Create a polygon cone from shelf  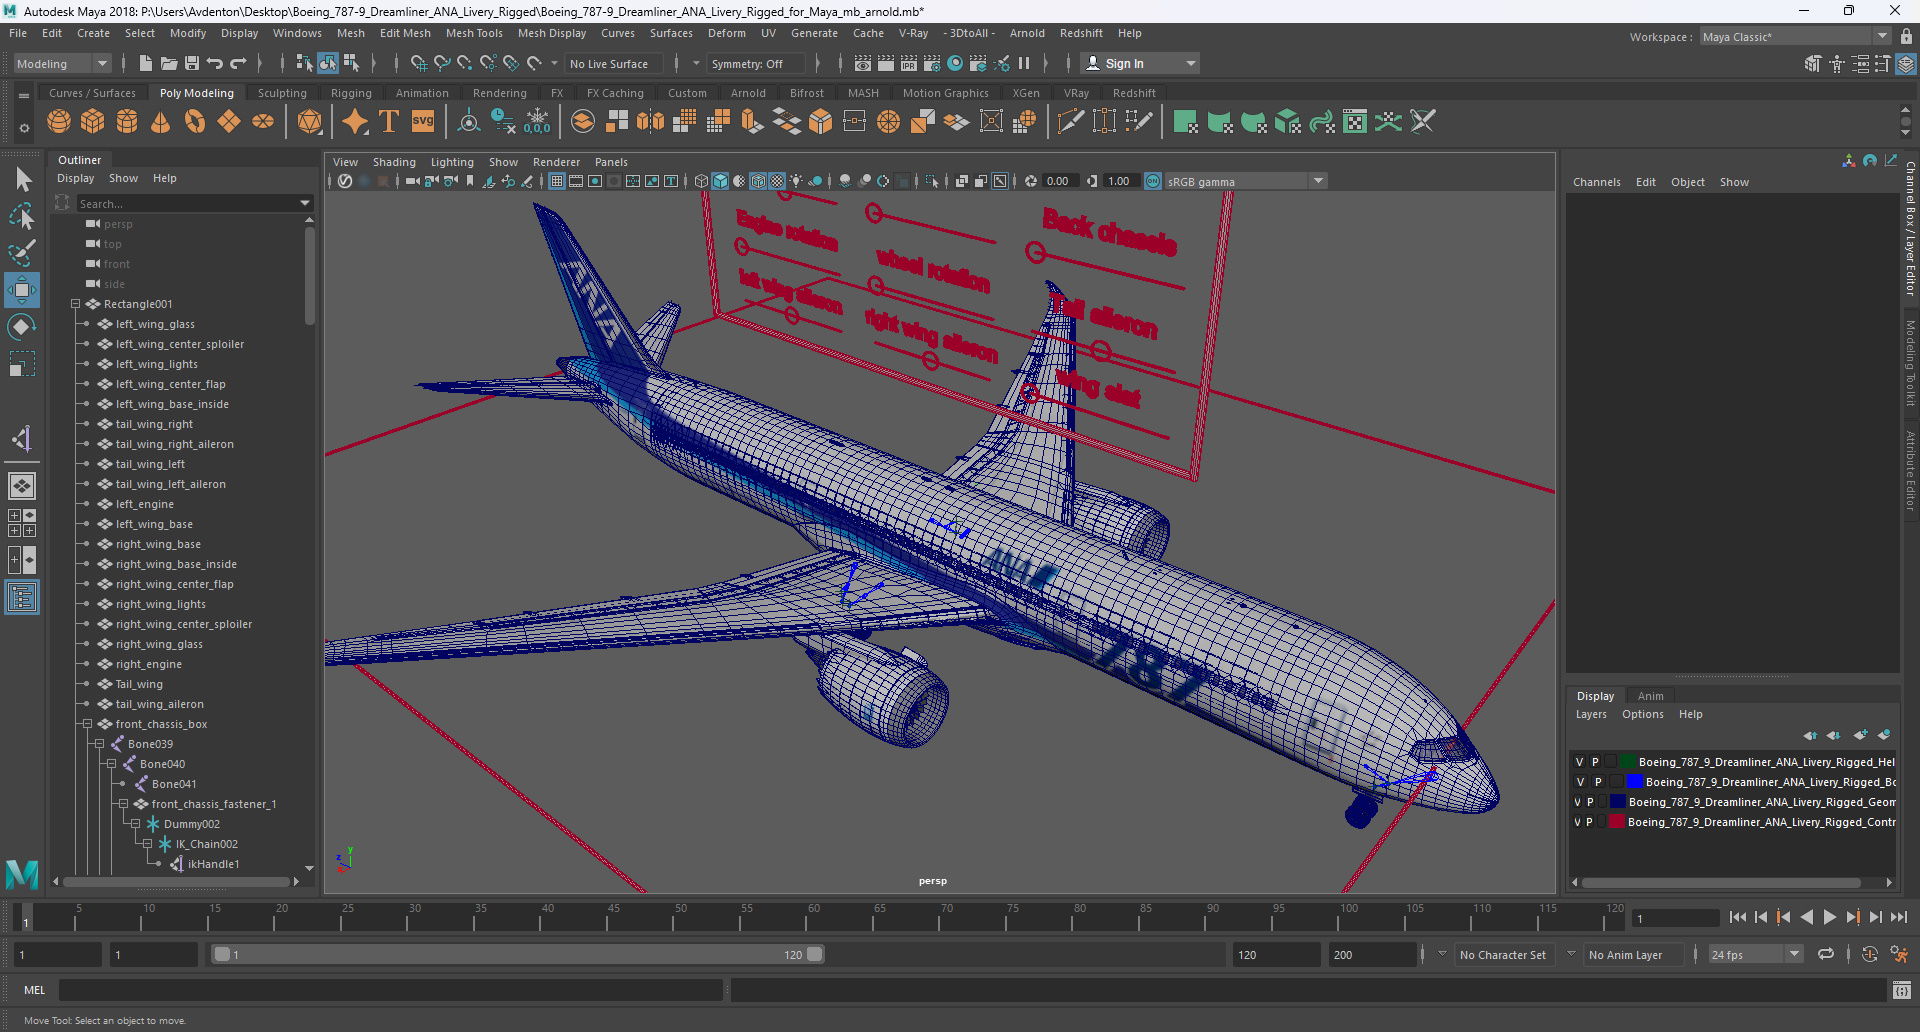[x=161, y=122]
